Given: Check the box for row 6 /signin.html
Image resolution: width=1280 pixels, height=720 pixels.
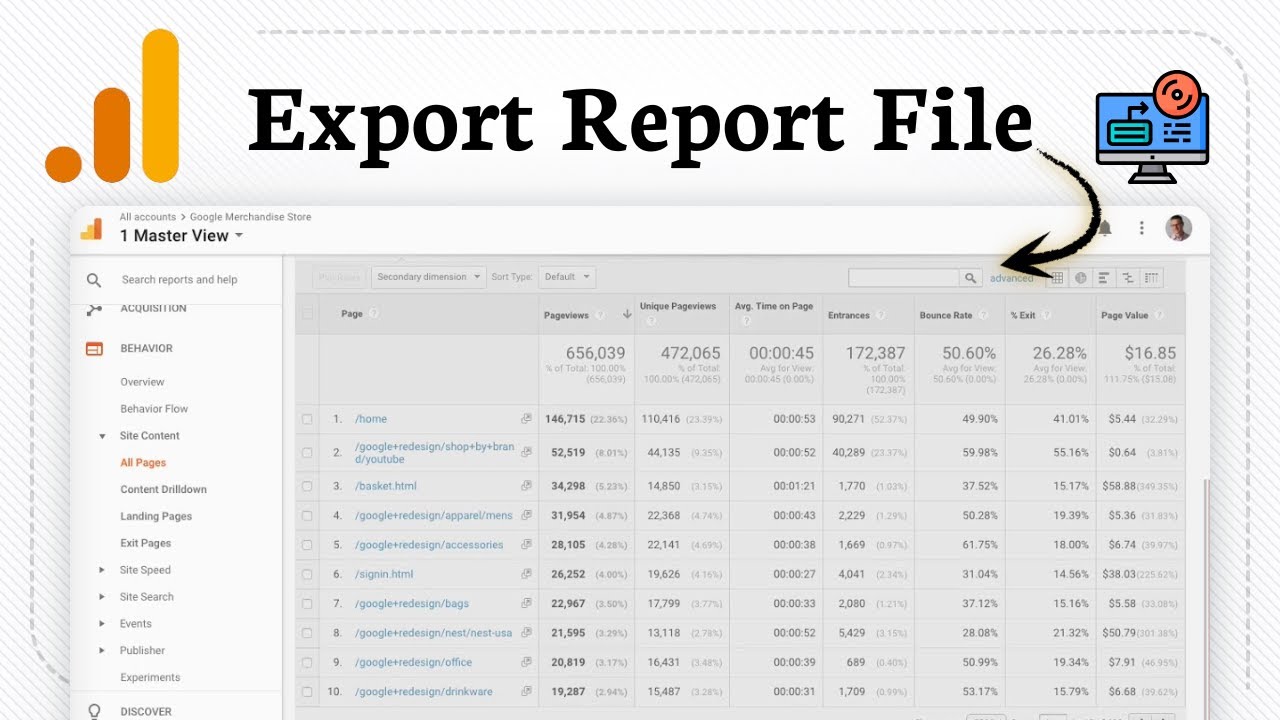Looking at the screenshot, I should [307, 574].
